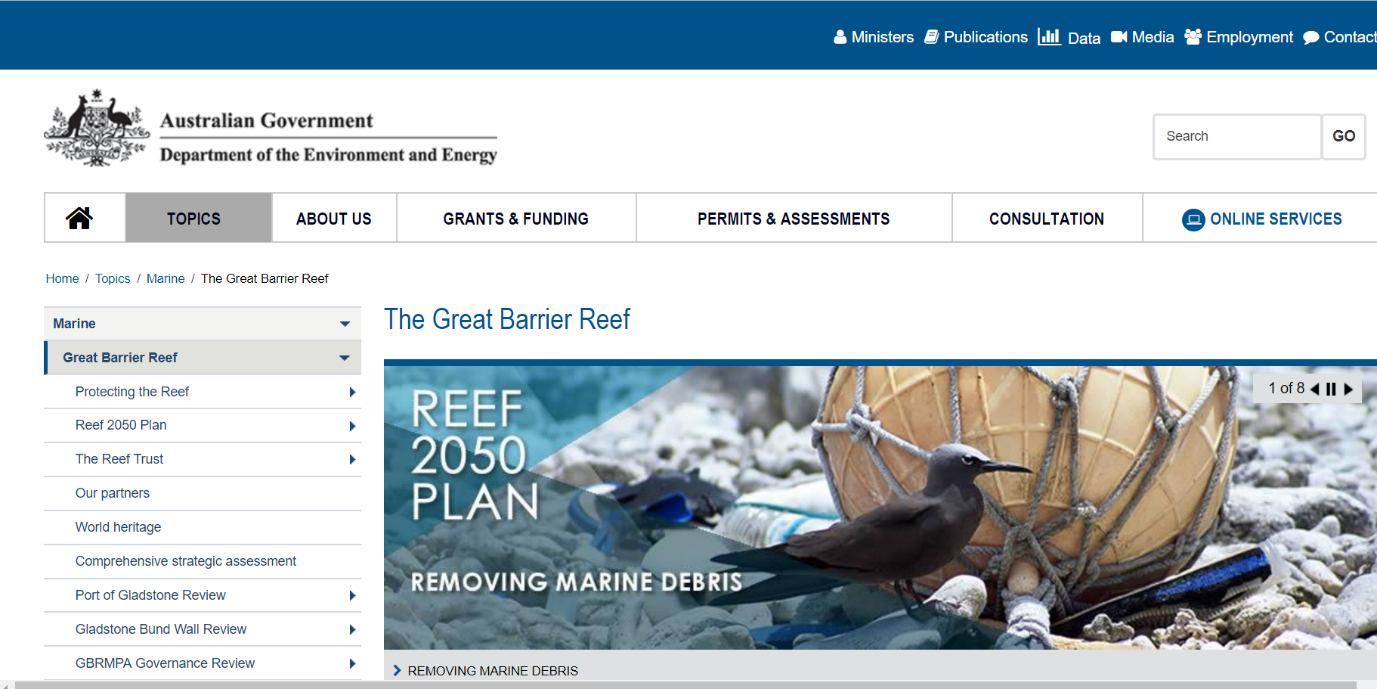This screenshot has height=689, width=1377.
Task: Open the About Us menu
Action: [334, 218]
